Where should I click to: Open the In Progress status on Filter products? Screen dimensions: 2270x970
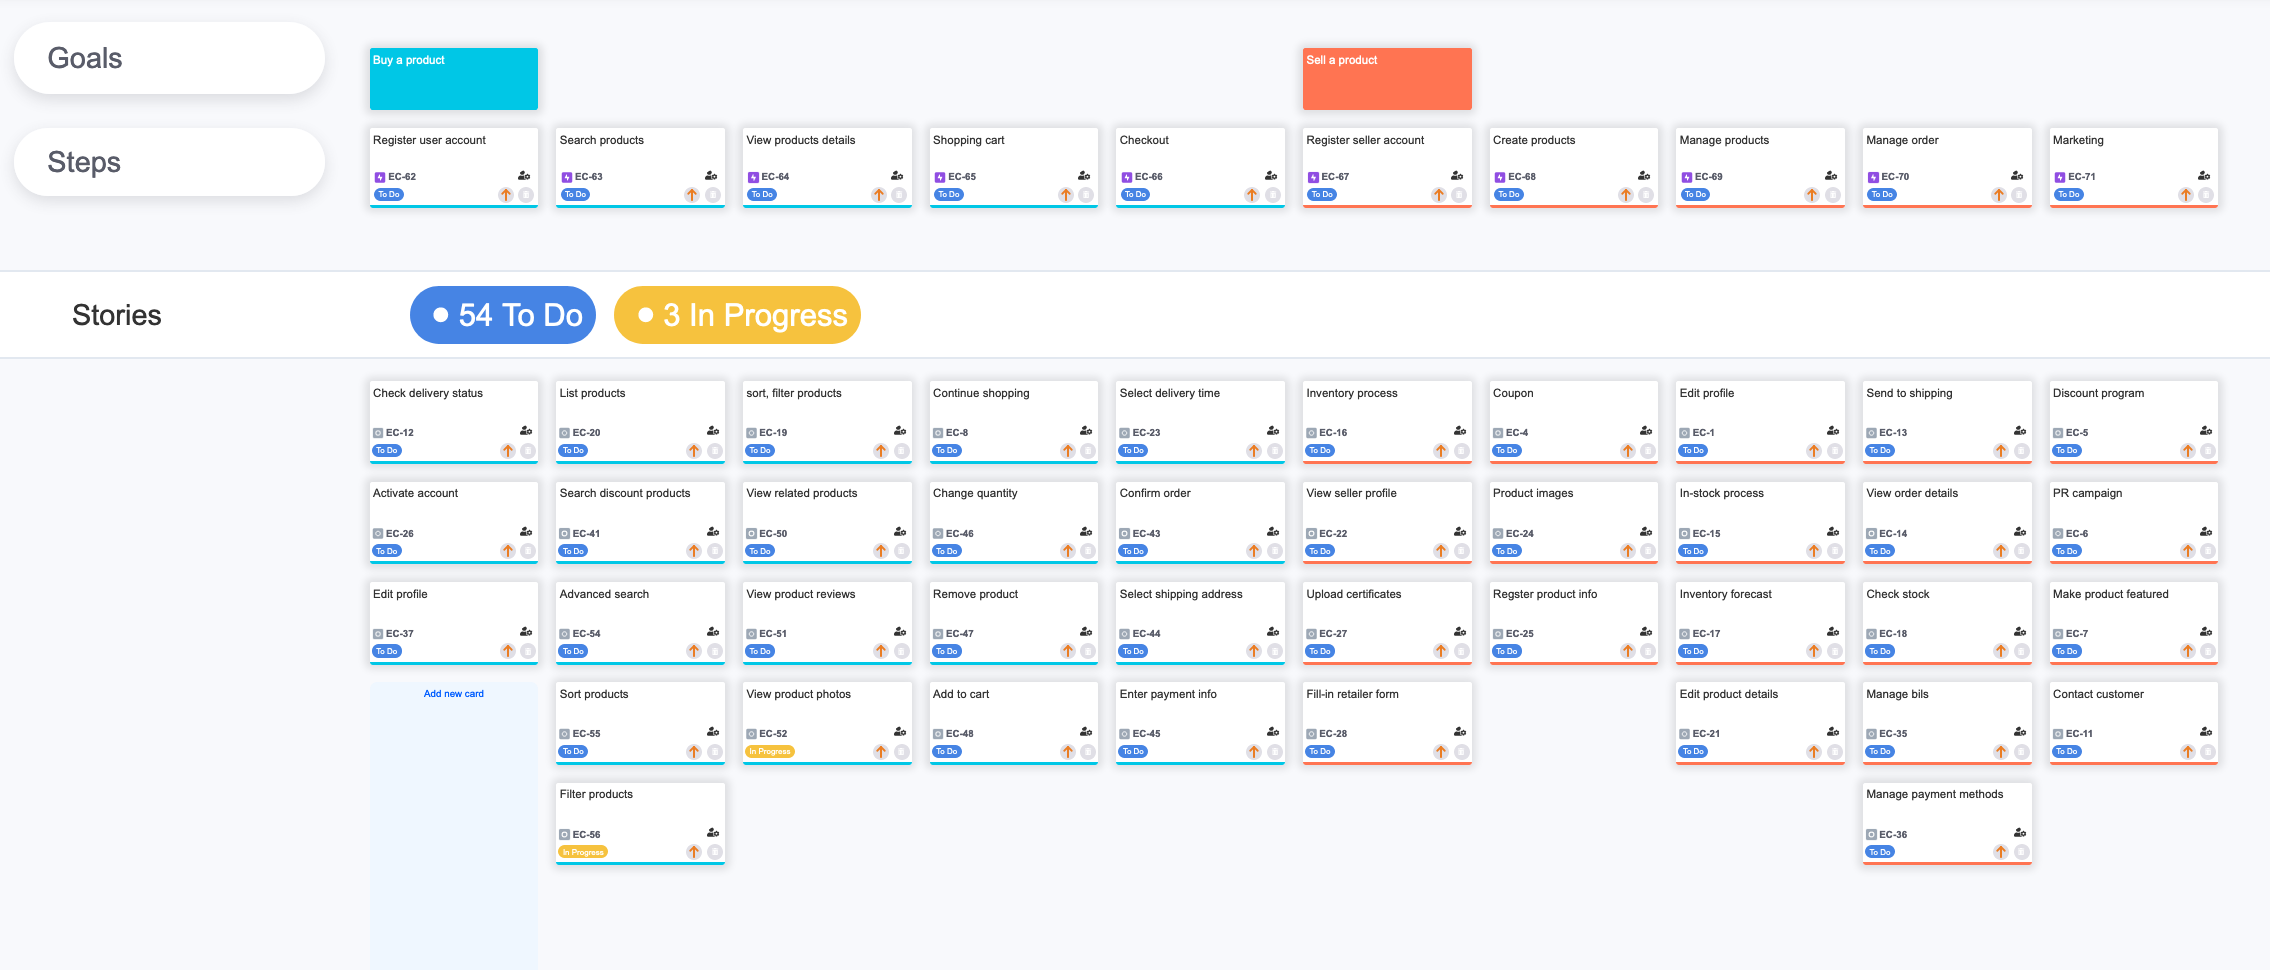click(x=583, y=852)
